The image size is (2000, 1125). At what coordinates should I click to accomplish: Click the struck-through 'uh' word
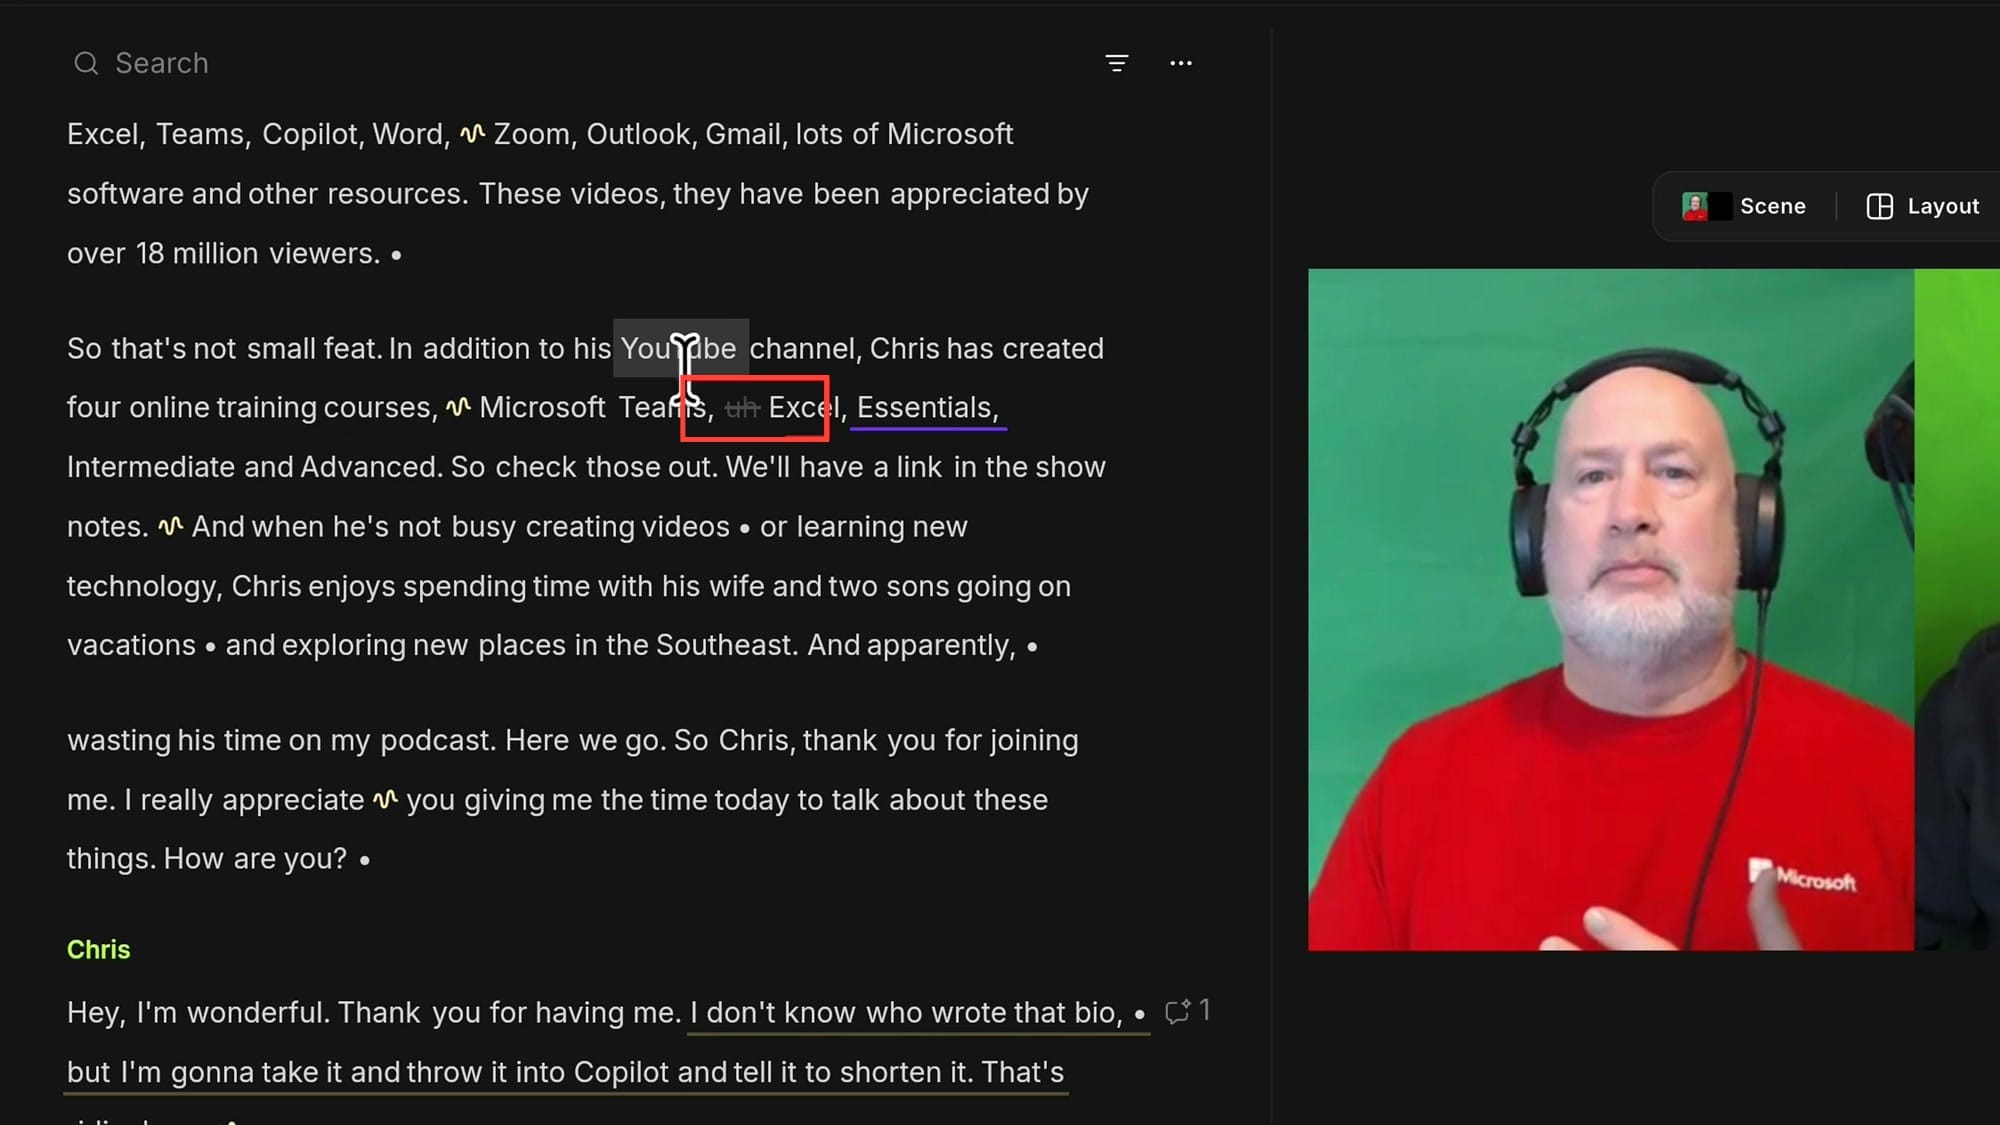(742, 408)
